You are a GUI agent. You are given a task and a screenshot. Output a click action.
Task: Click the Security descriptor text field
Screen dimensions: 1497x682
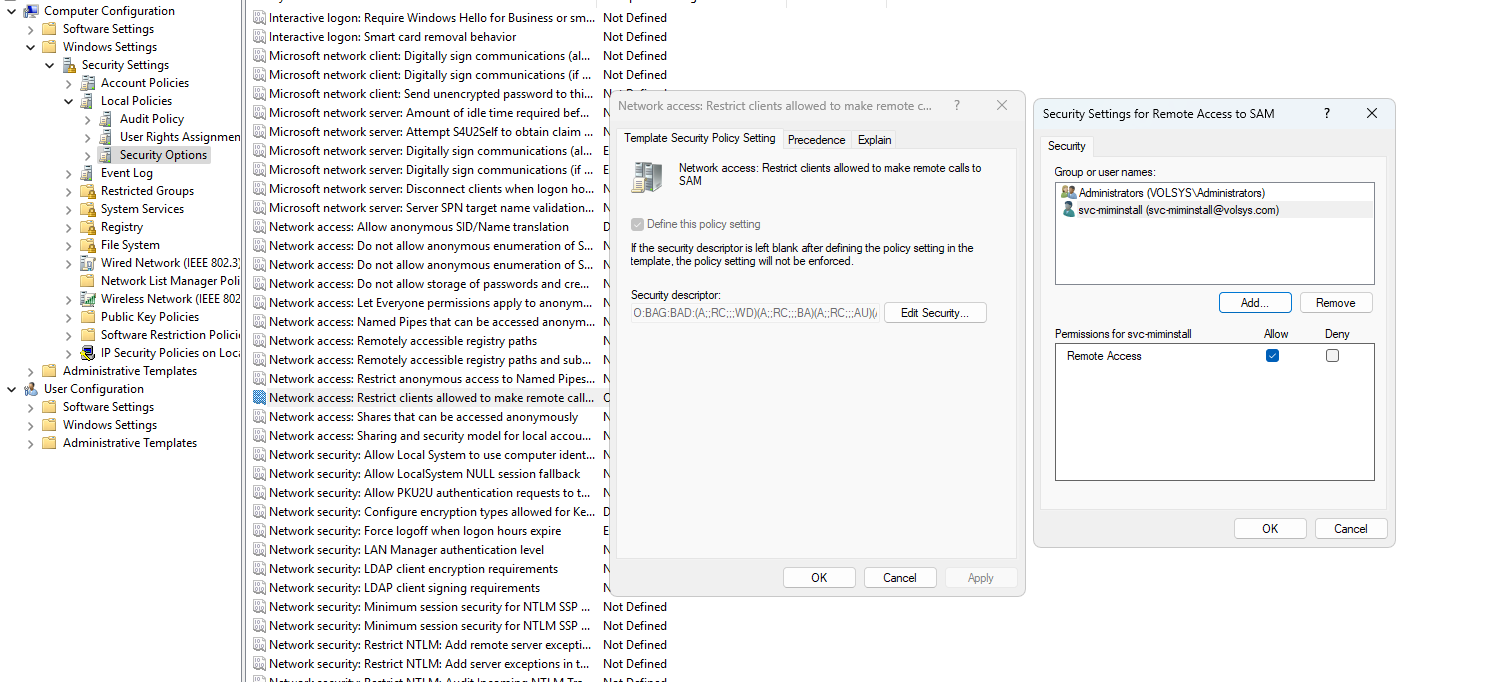(x=754, y=313)
